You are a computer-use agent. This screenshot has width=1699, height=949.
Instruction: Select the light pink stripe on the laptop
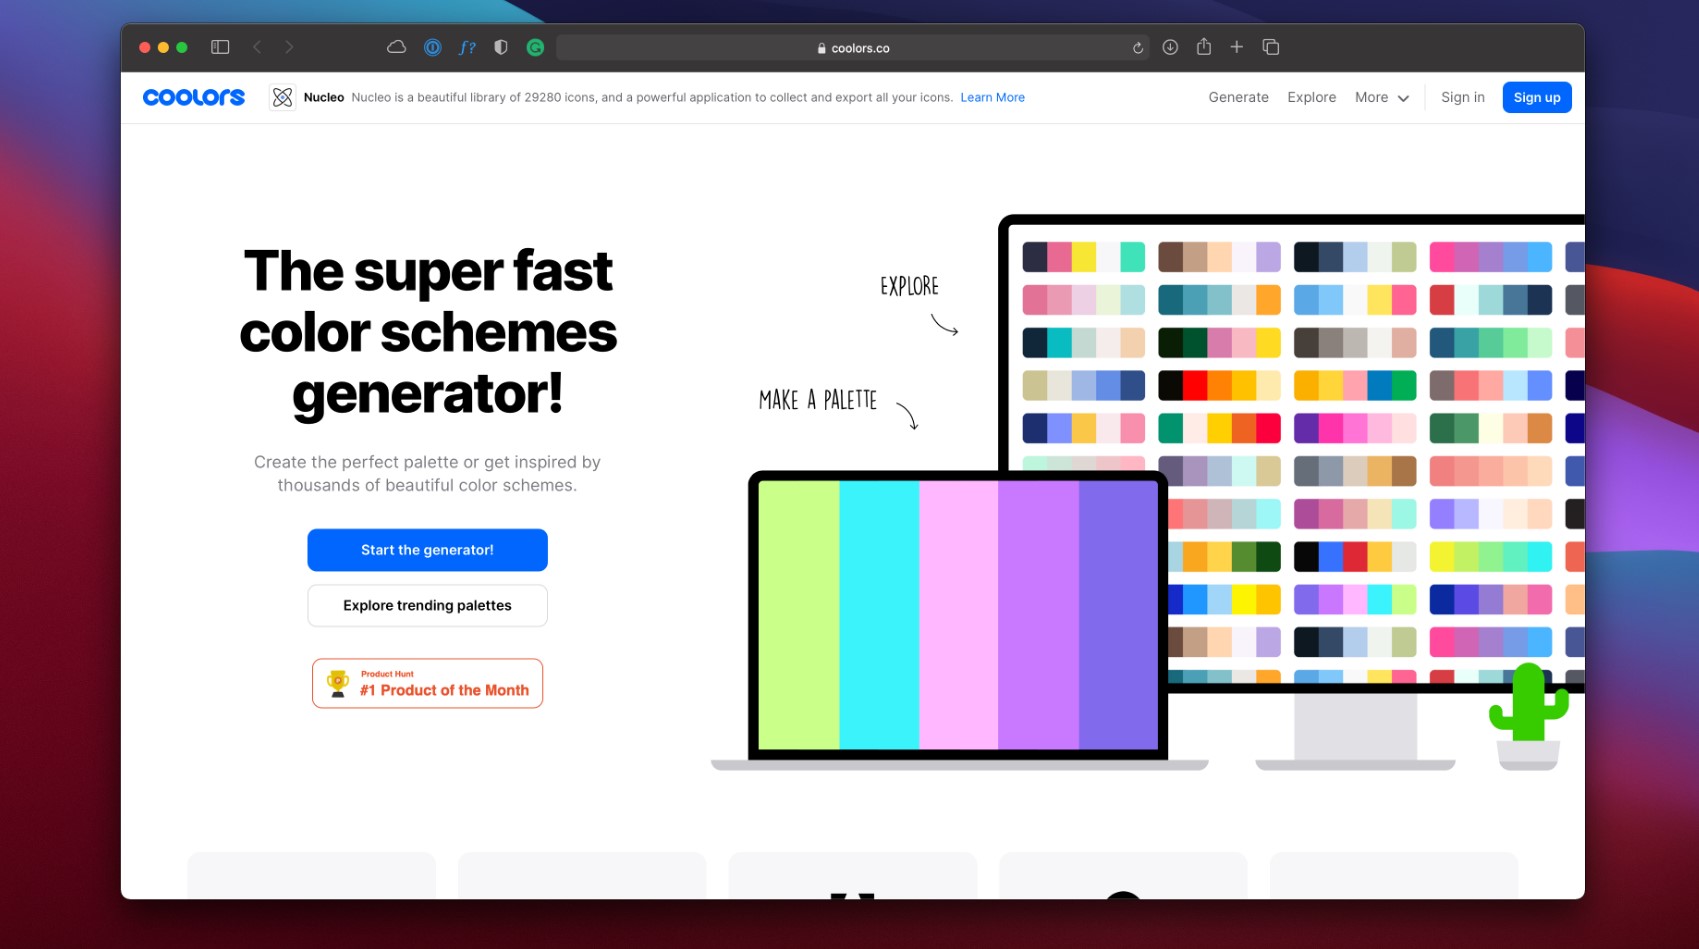tap(959, 614)
